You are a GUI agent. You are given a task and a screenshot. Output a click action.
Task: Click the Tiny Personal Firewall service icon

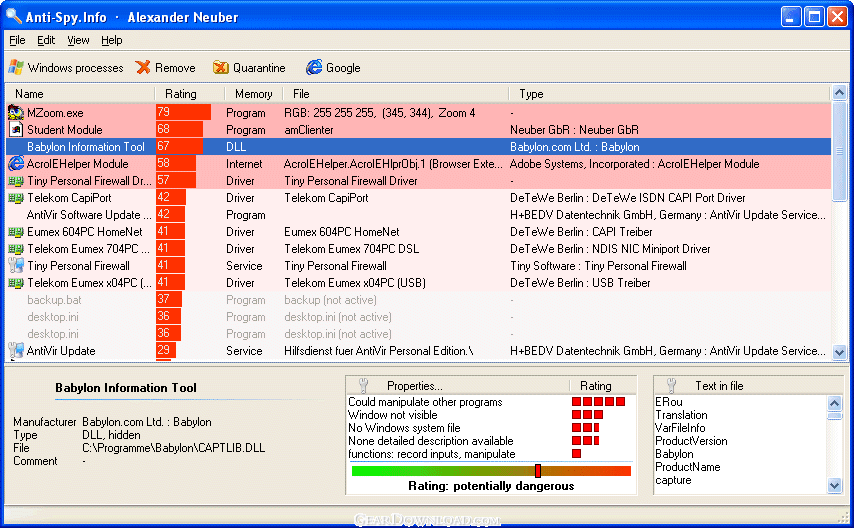click(x=16, y=266)
